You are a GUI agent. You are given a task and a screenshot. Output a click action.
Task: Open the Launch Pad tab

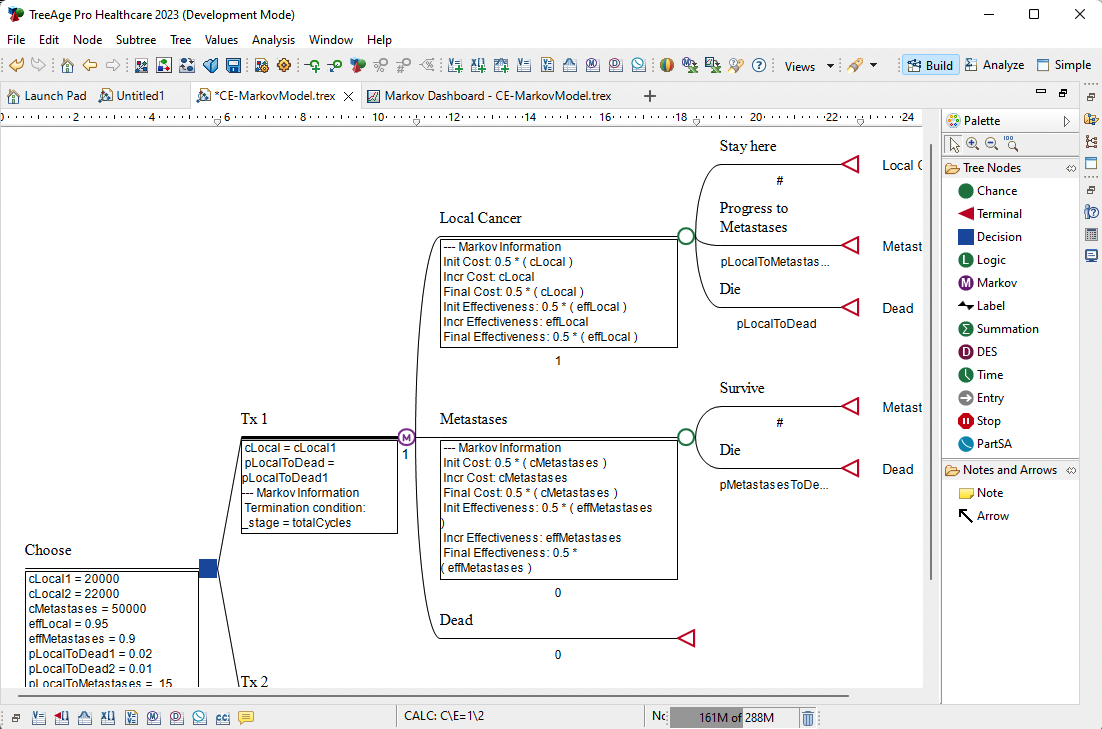point(46,96)
